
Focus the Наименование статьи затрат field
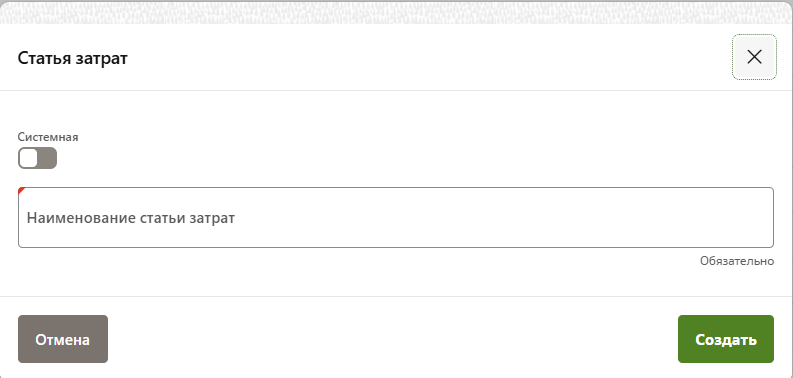pyautogui.click(x=395, y=218)
